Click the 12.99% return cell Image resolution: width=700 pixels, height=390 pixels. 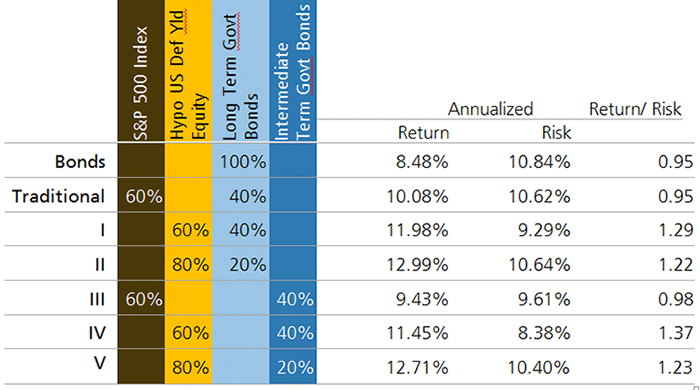(x=417, y=265)
